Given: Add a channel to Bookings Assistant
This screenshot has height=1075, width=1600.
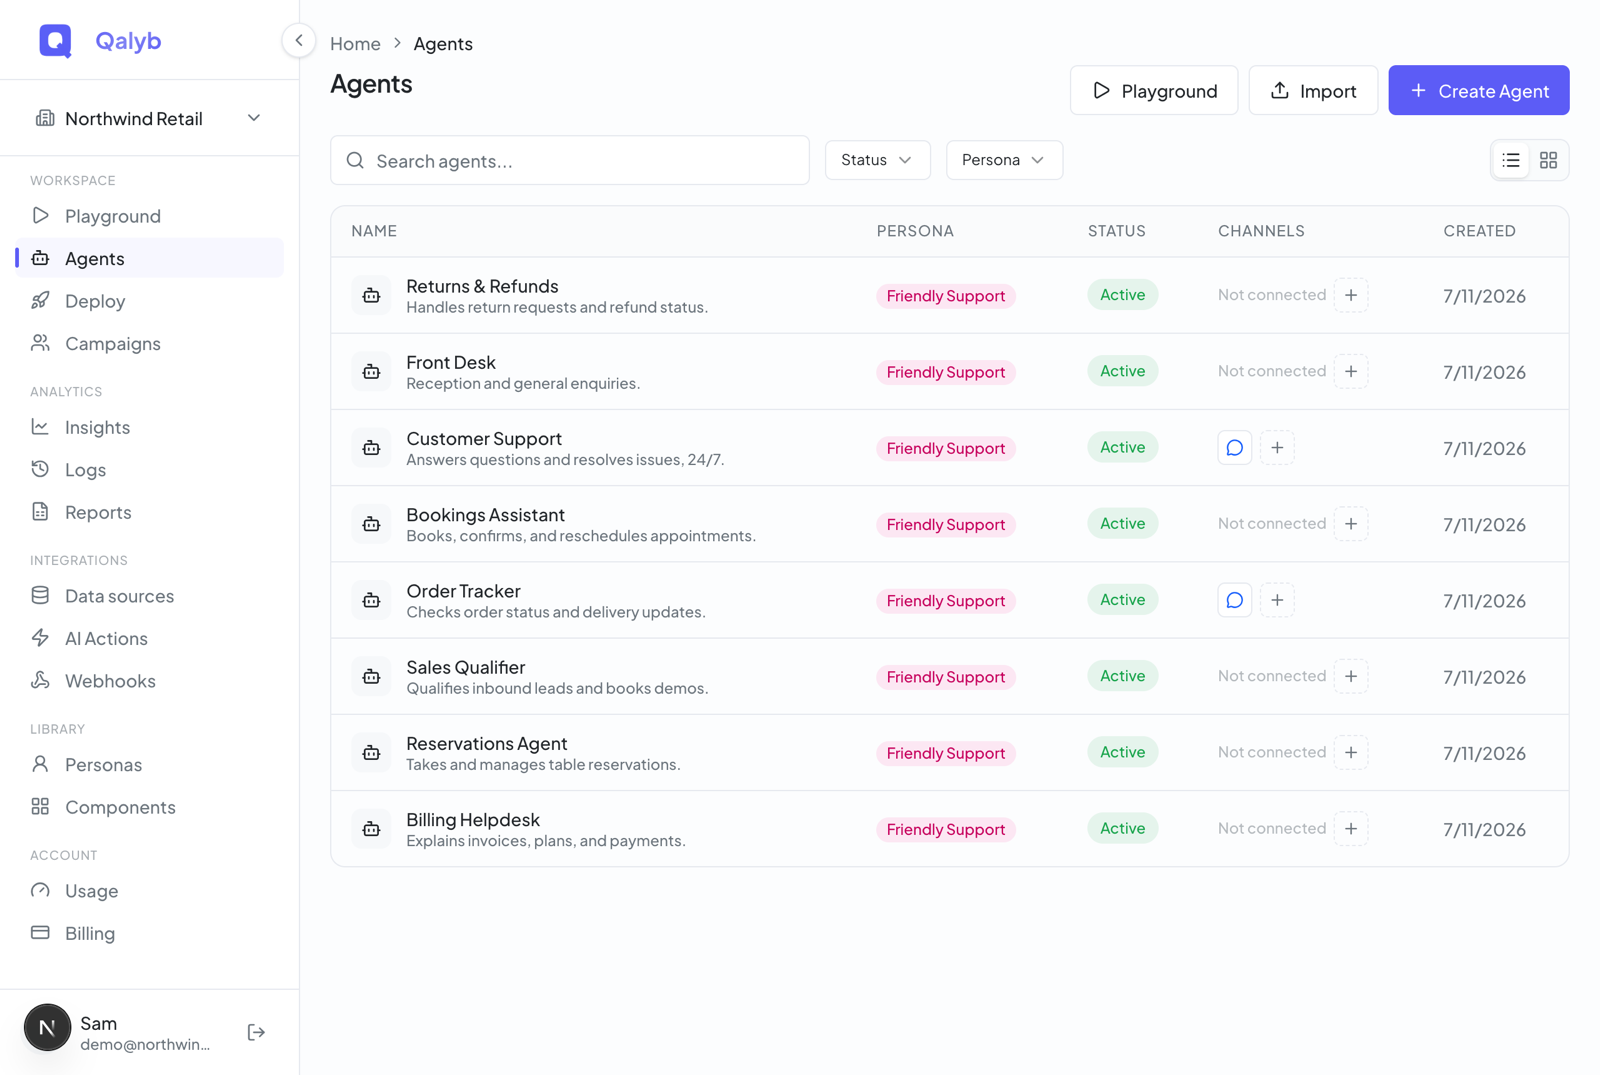Looking at the screenshot, I should pos(1351,524).
